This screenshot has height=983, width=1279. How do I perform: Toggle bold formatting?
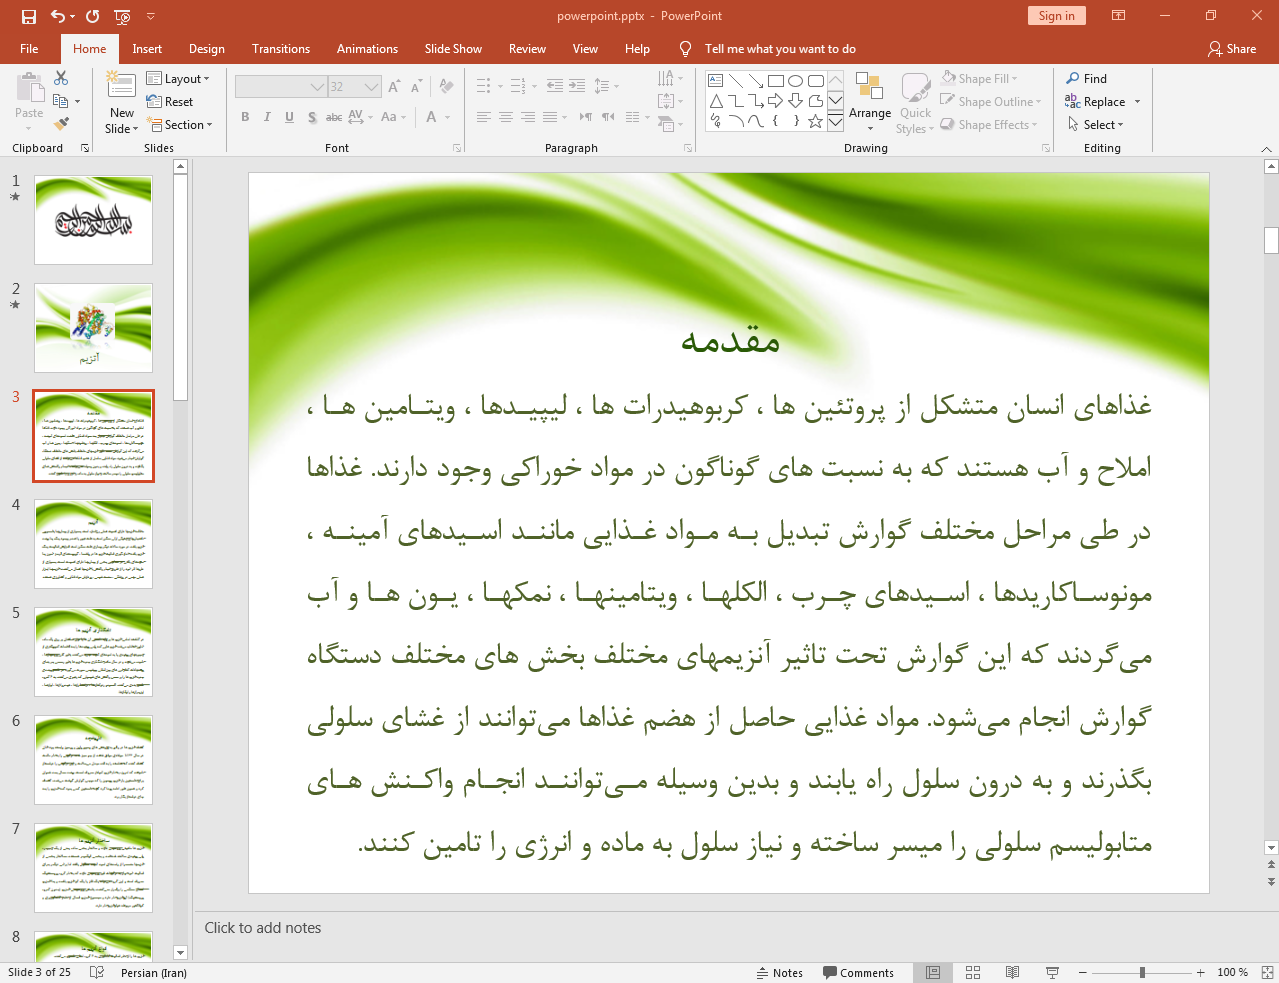(245, 117)
